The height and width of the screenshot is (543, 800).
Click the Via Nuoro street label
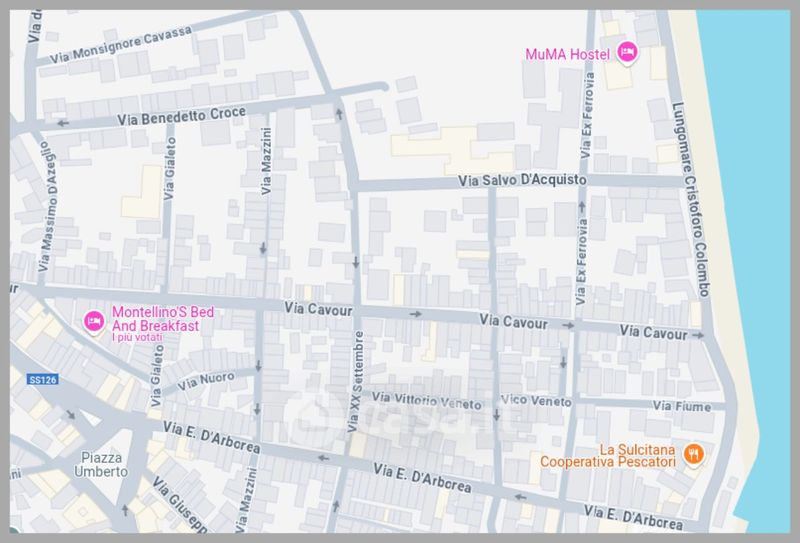click(206, 381)
